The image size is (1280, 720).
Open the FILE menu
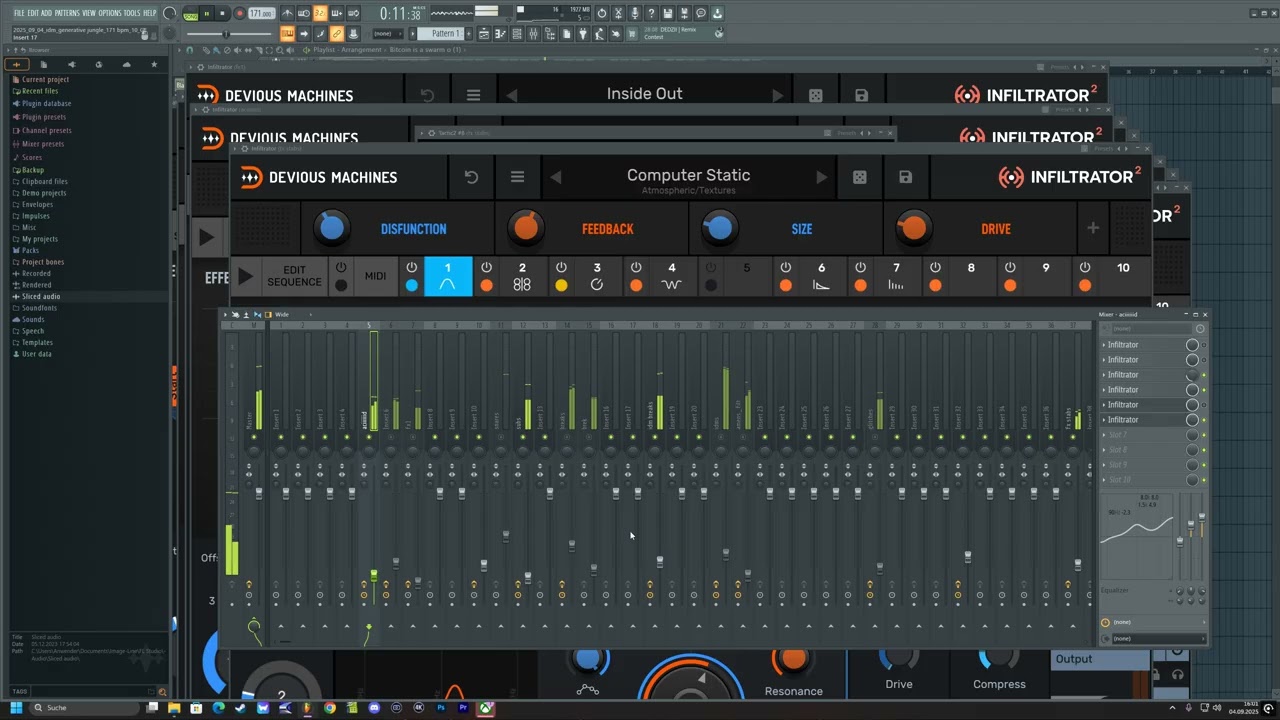pyautogui.click(x=19, y=13)
